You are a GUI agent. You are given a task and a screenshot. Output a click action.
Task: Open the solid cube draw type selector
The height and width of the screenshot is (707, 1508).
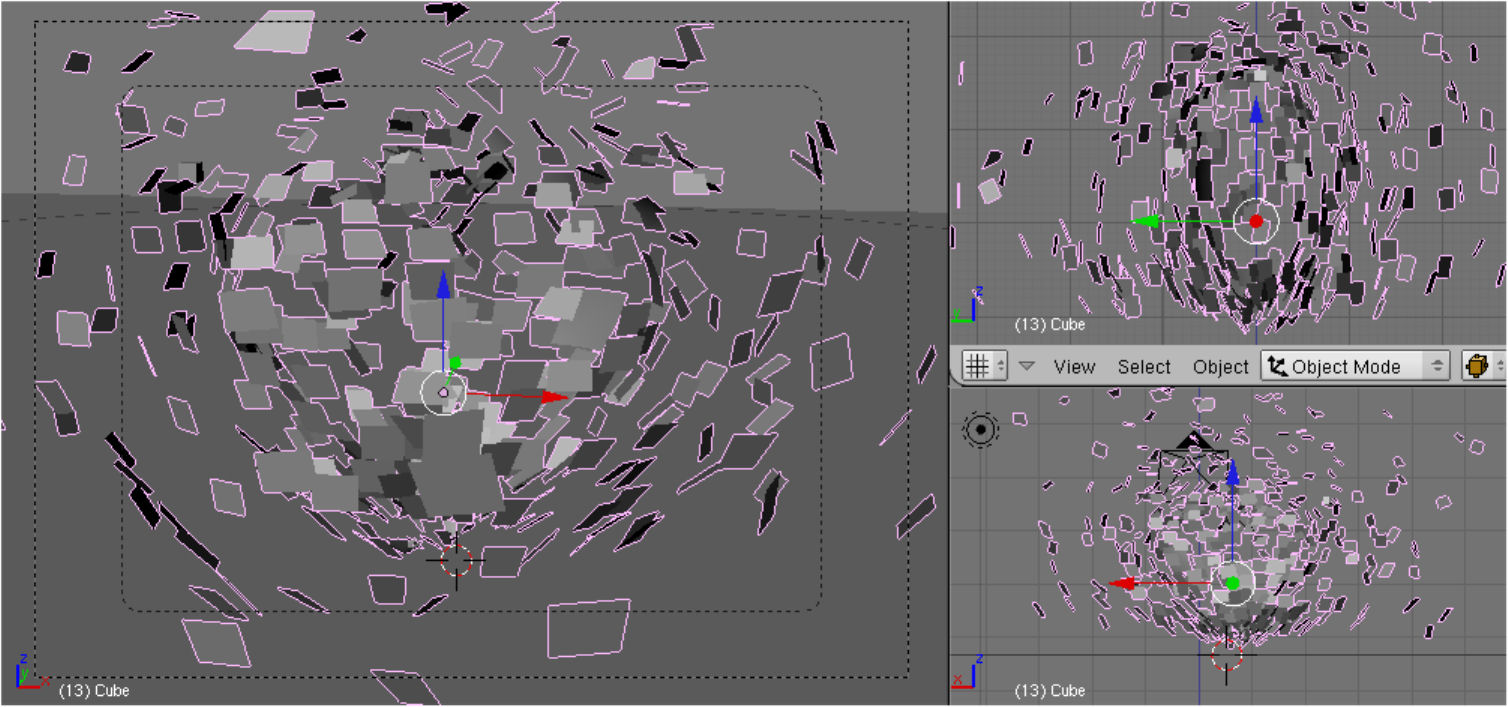(x=1480, y=367)
